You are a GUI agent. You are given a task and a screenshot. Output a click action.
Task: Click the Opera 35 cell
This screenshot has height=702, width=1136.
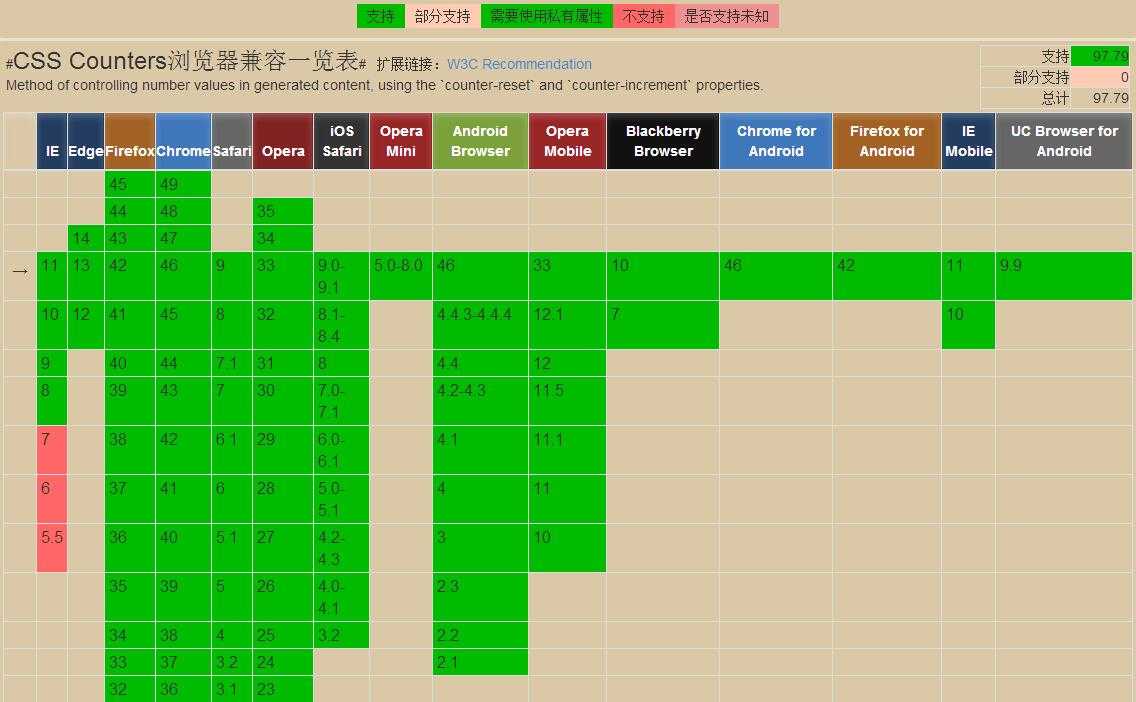pyautogui.click(x=283, y=211)
